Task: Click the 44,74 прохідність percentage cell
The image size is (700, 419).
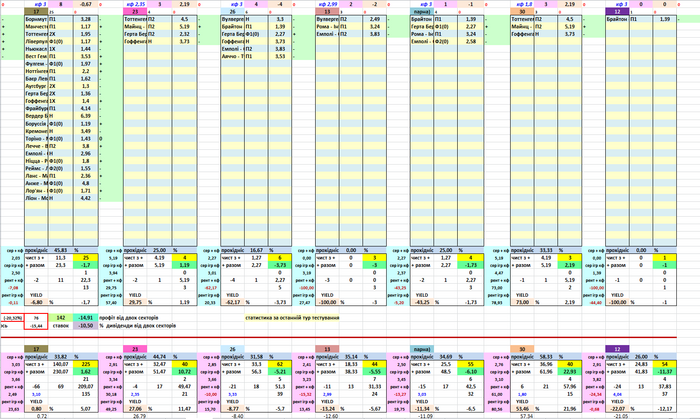Action: click(x=159, y=357)
